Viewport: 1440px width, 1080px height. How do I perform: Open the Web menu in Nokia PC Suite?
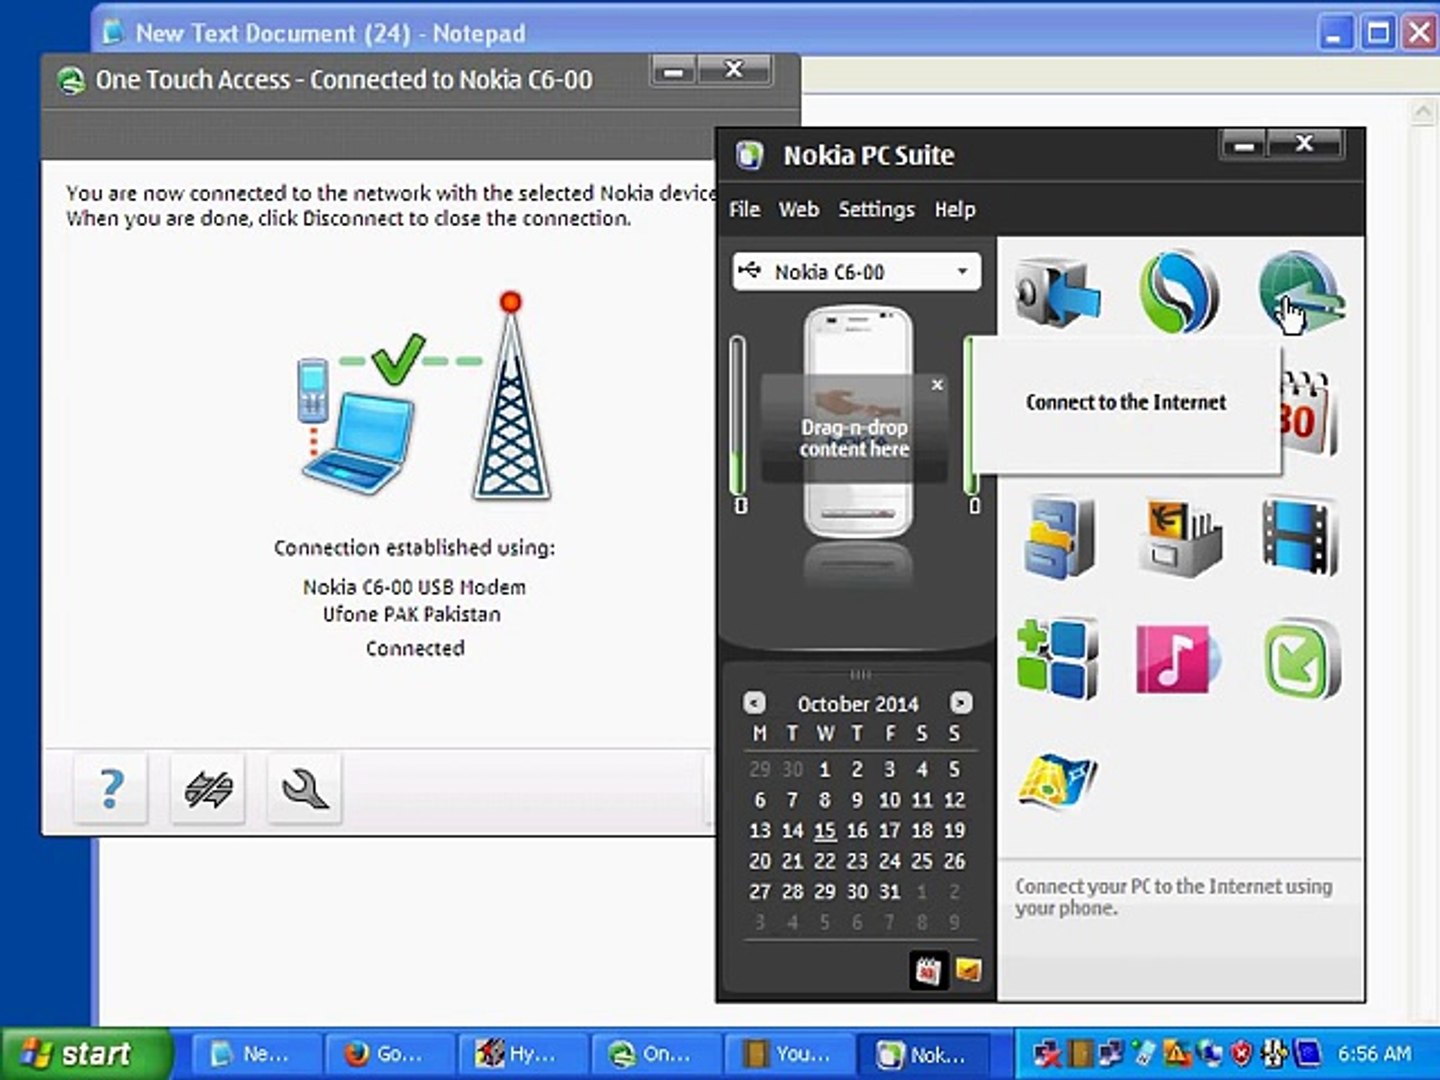click(x=799, y=209)
